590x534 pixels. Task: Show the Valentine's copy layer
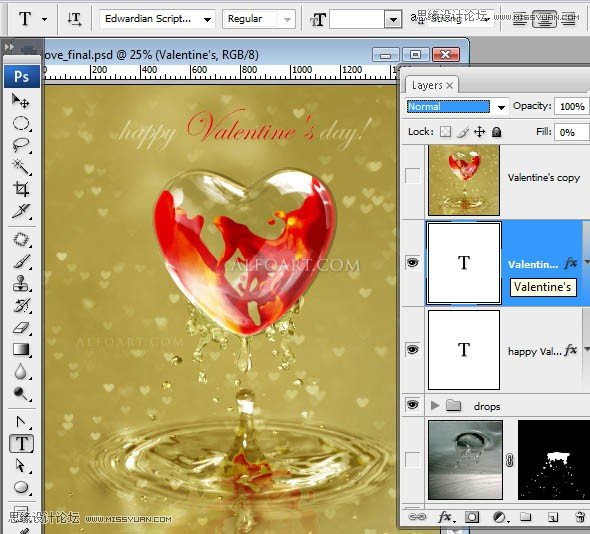click(412, 176)
